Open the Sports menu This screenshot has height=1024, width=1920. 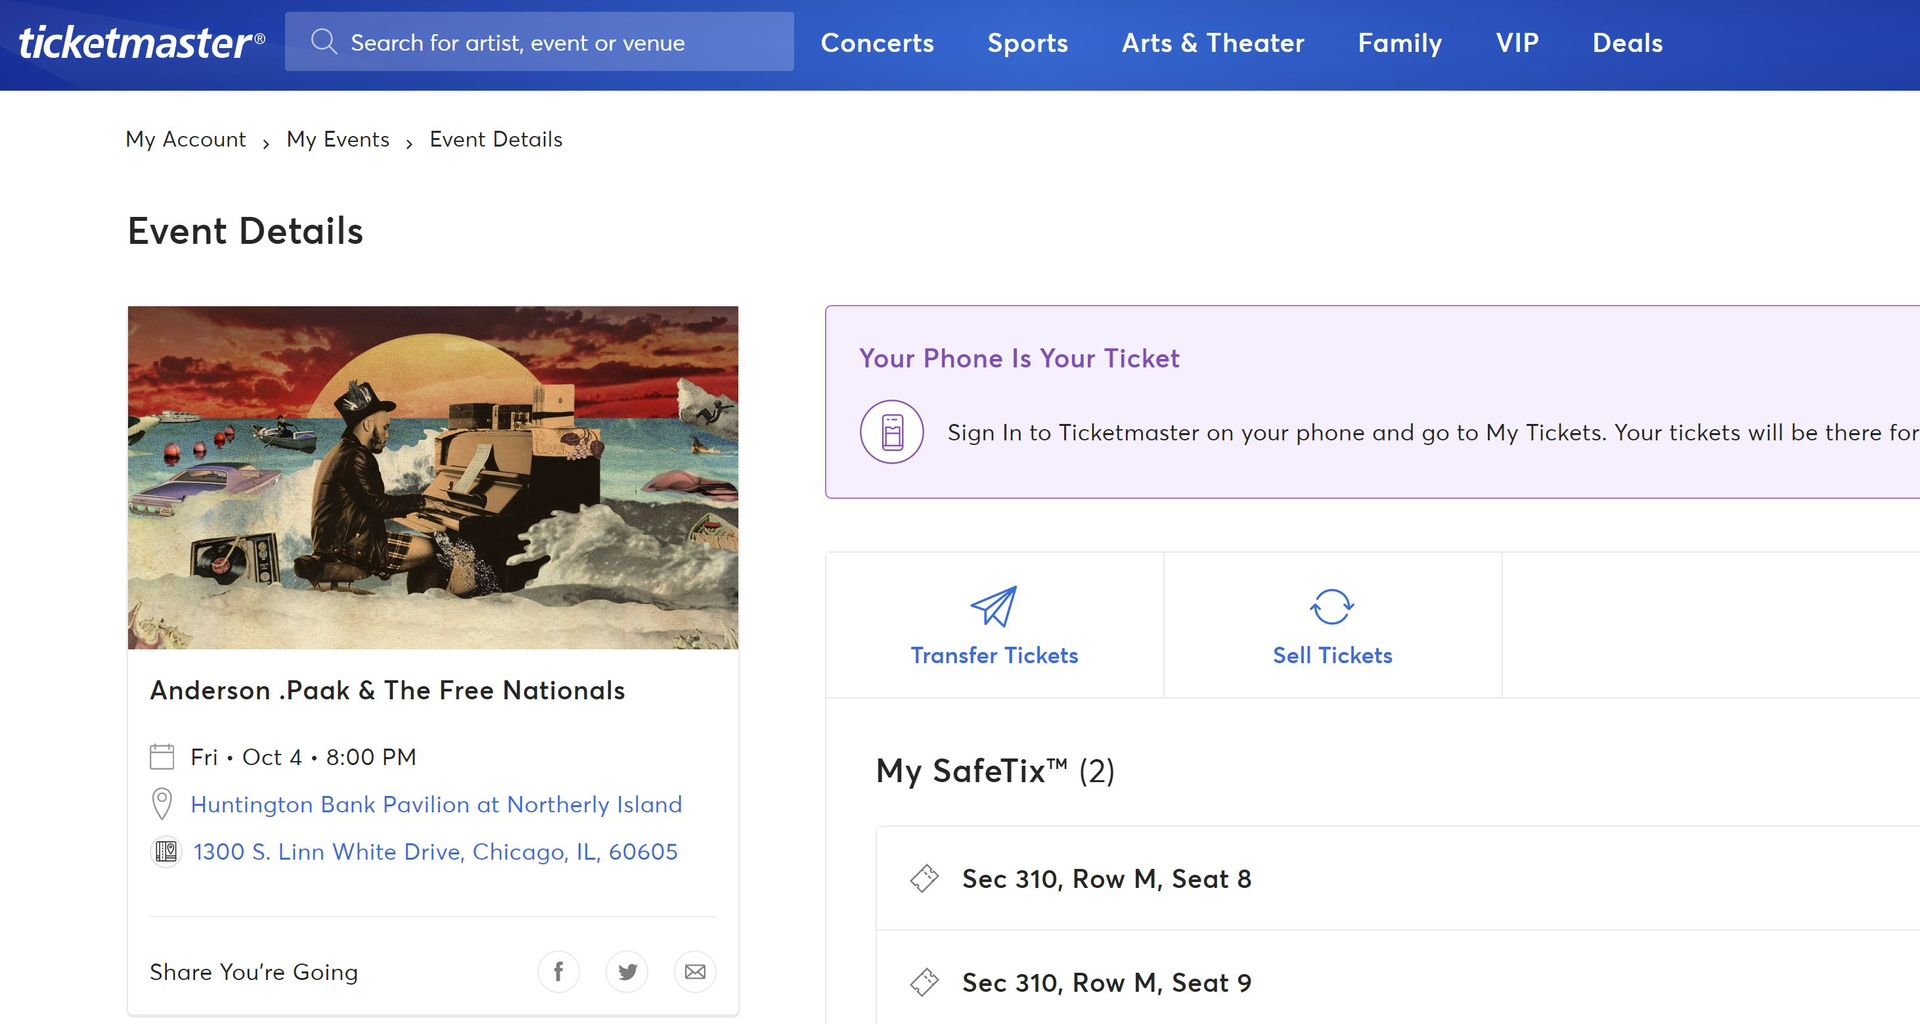pyautogui.click(x=1027, y=43)
